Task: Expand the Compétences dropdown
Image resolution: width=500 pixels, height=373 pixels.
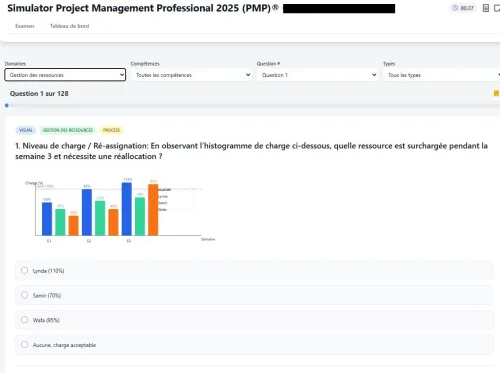Action: click(x=191, y=75)
